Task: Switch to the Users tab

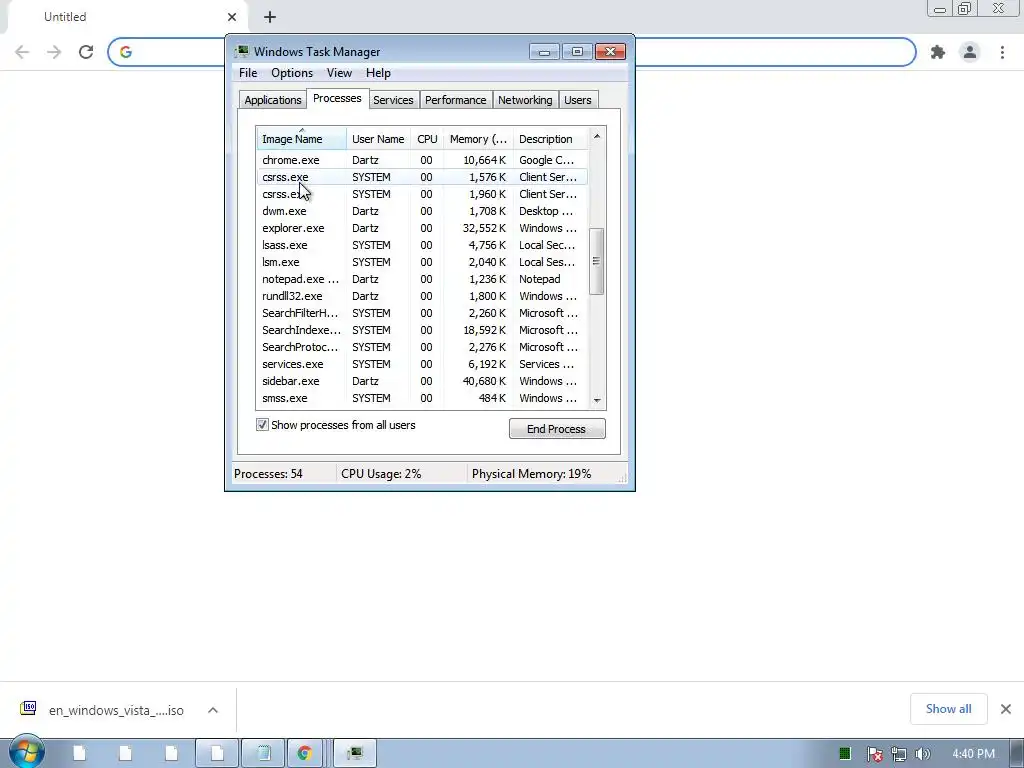Action: click(x=577, y=100)
